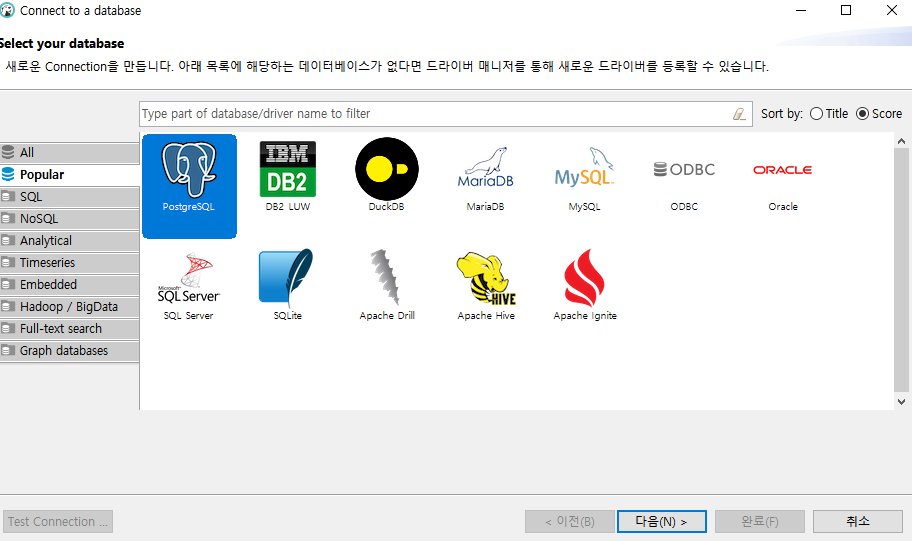This screenshot has height=541, width=912.
Task: Switch to the Analytical category
Action: coord(70,241)
